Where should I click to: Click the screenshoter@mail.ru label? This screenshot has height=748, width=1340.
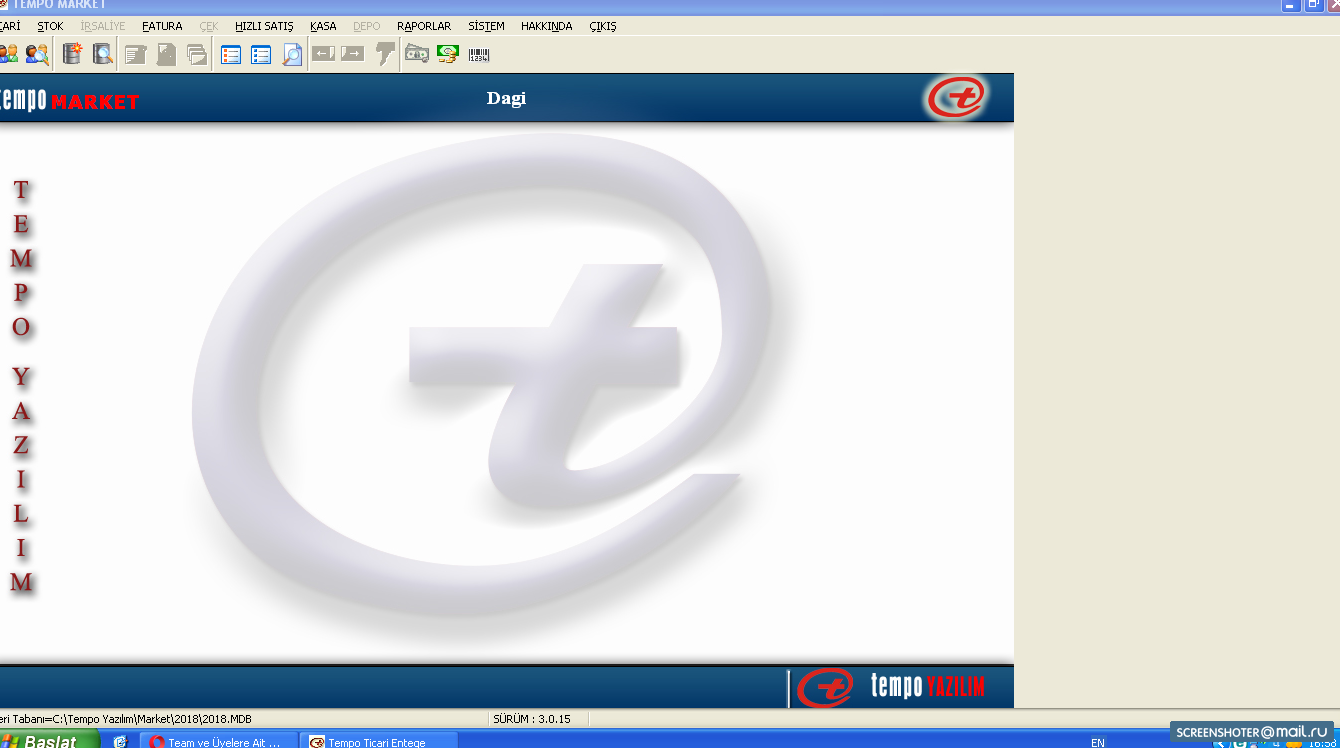click(1251, 732)
